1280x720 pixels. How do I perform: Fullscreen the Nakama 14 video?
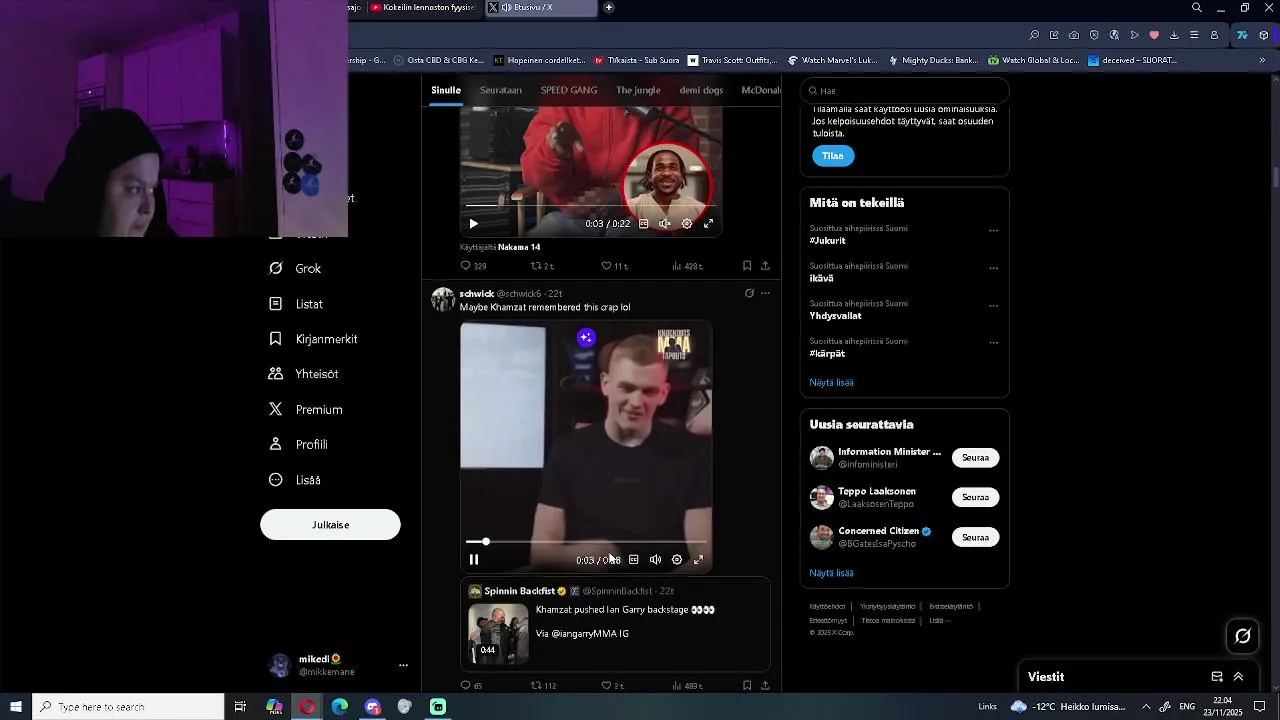pyautogui.click(x=708, y=224)
